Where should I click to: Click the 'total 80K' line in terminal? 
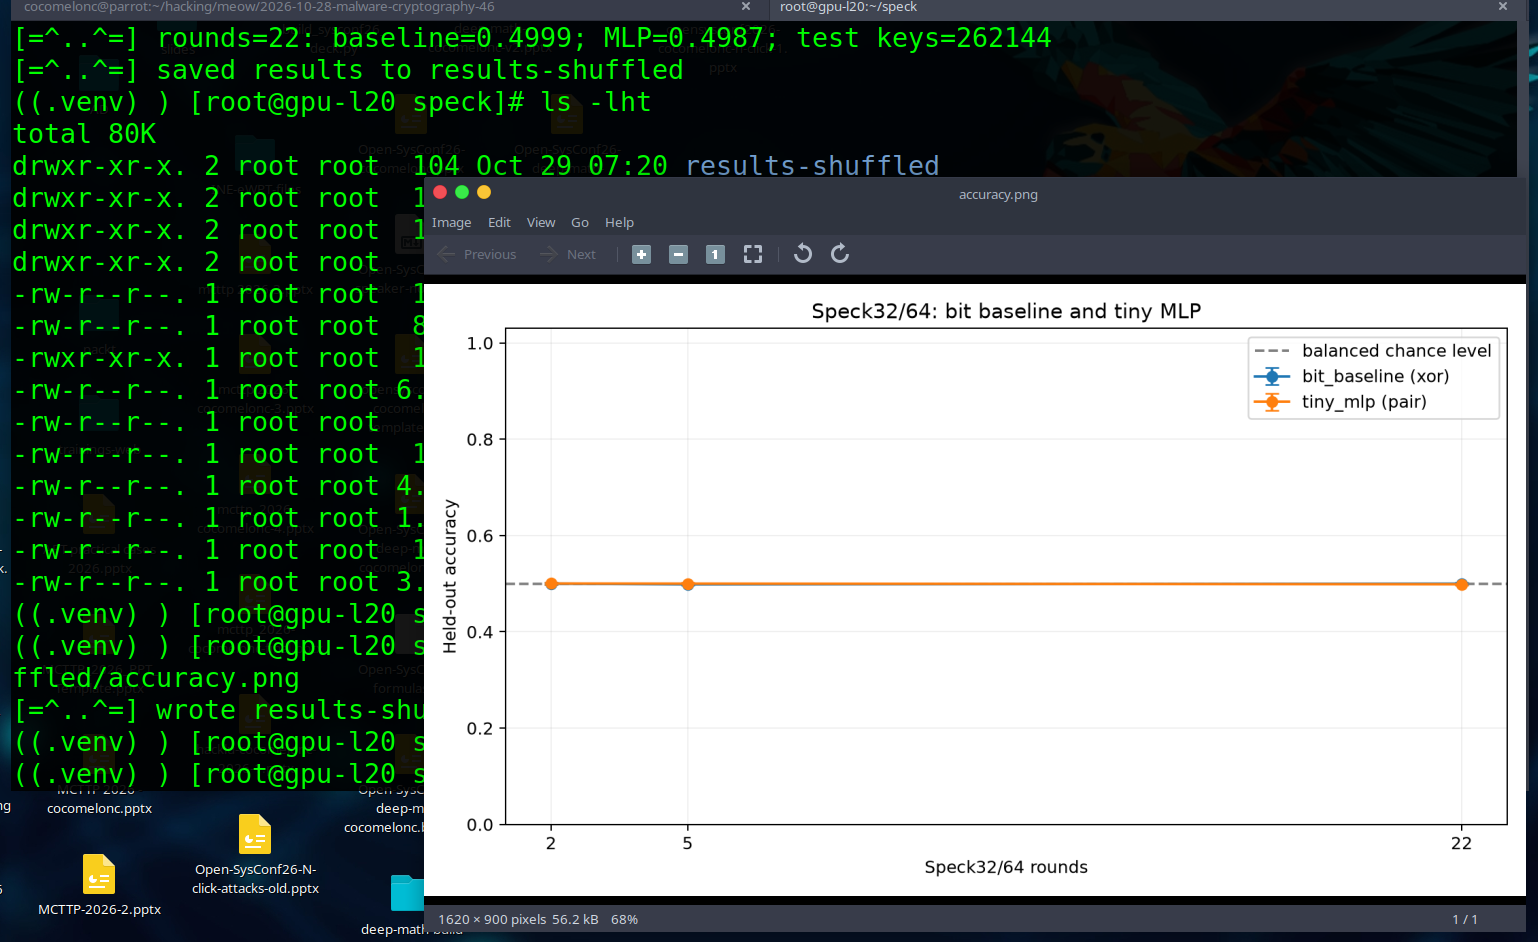click(84, 134)
